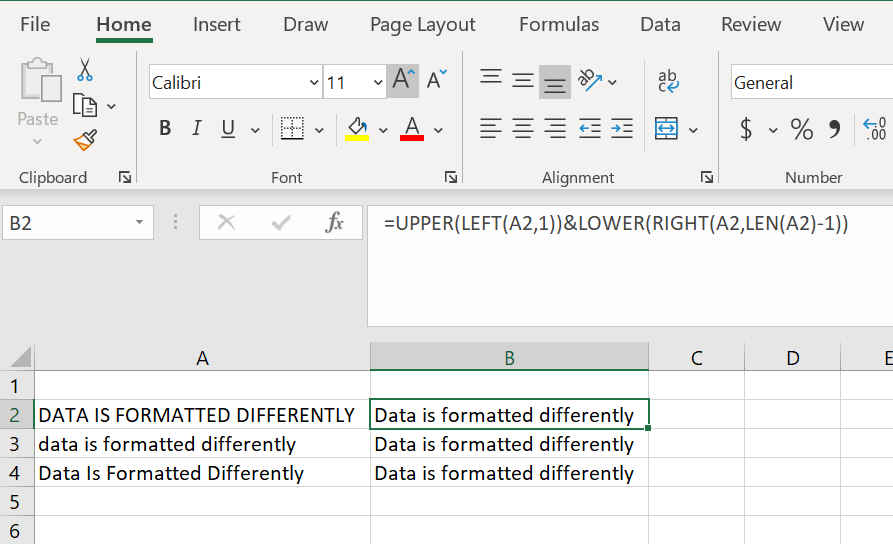This screenshot has height=544, width=893.
Task: Apply the yellow Fill Color swatch
Action: click(x=357, y=129)
